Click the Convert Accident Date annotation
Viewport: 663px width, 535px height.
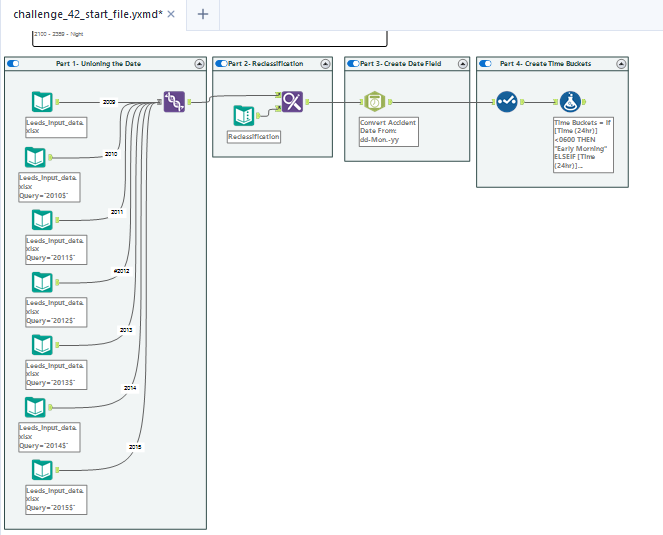[389, 132]
